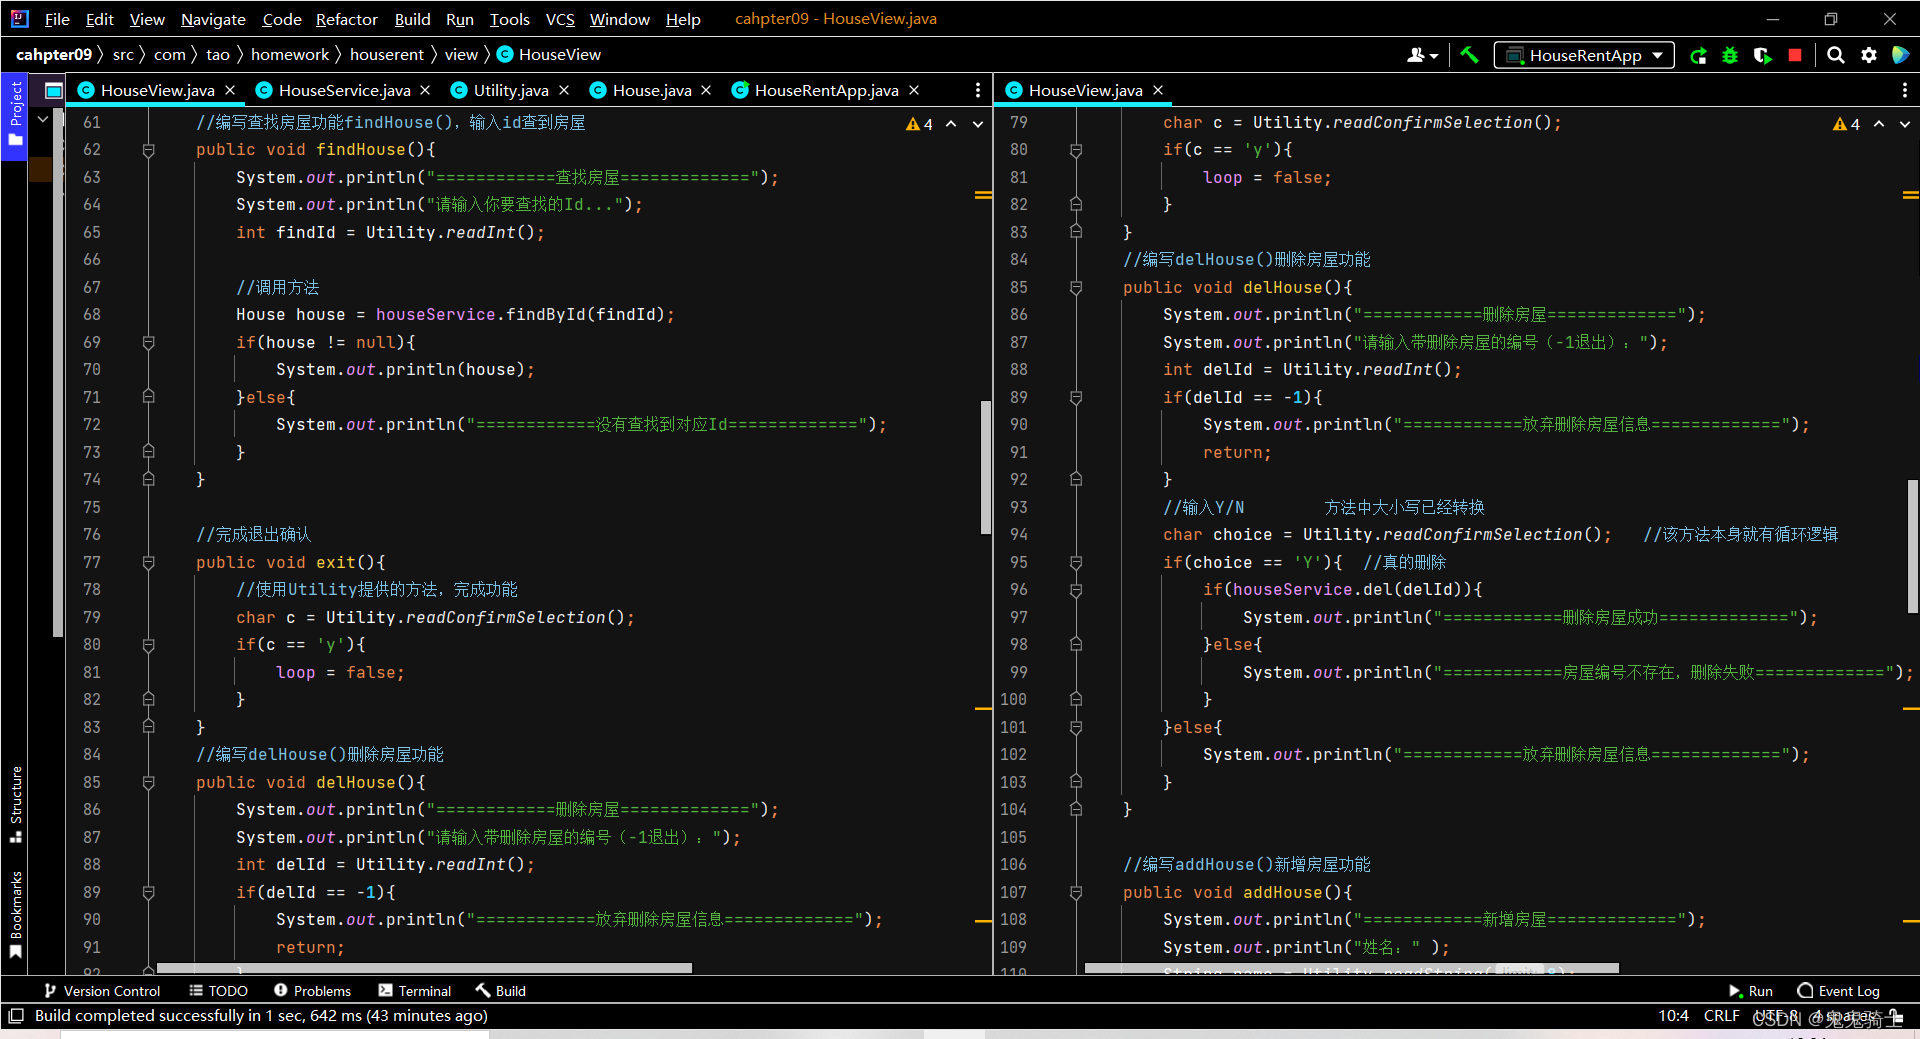Switch to the HouseRentApp.java tab
The image size is (1920, 1039).
(x=826, y=90)
